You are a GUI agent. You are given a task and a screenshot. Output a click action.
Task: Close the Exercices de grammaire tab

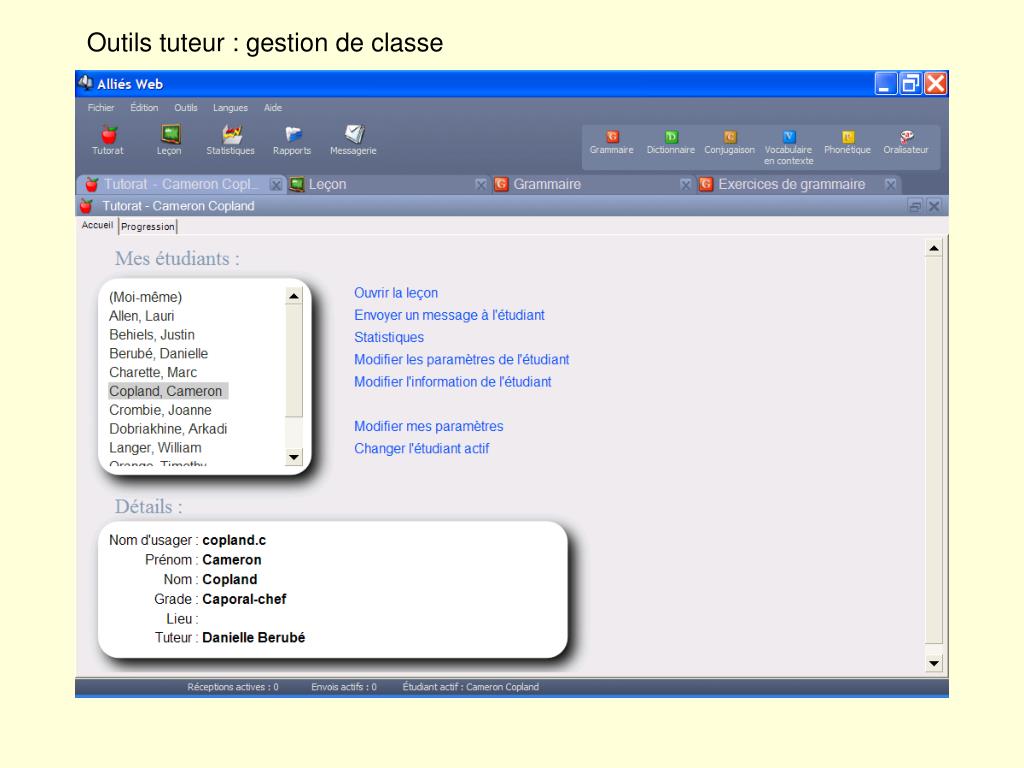tap(891, 185)
